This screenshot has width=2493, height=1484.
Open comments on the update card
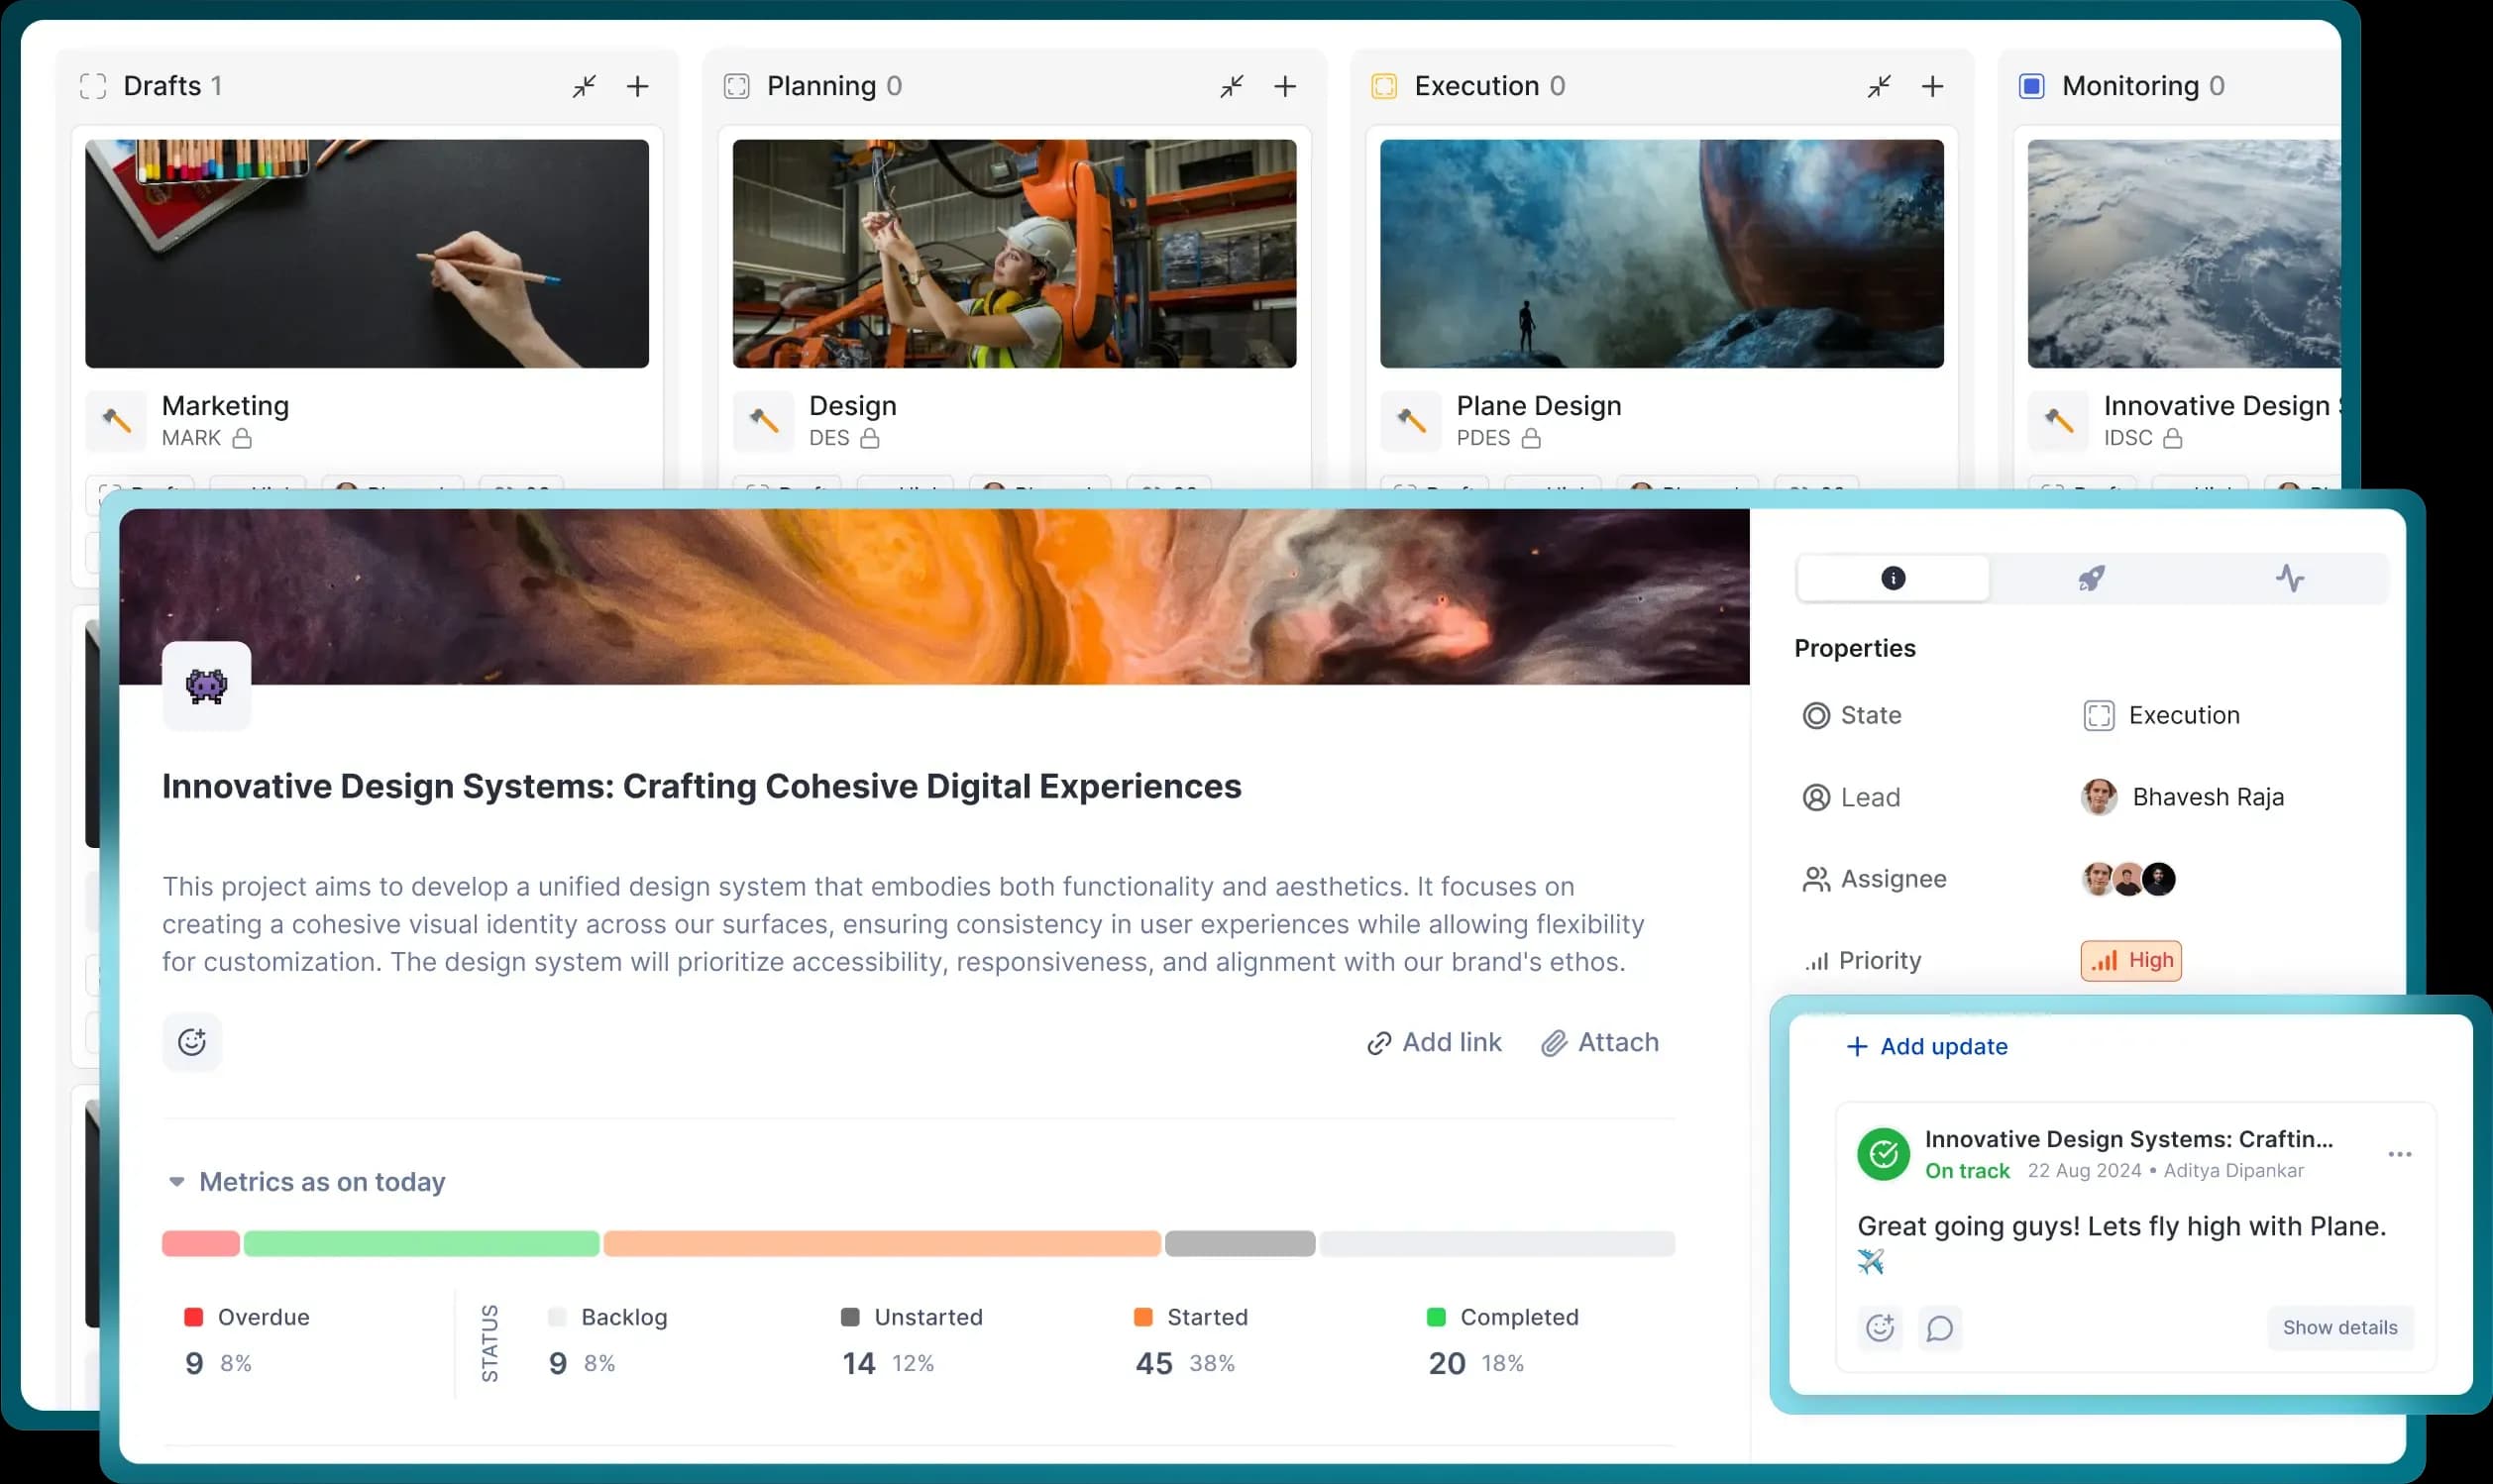pyautogui.click(x=1939, y=1328)
